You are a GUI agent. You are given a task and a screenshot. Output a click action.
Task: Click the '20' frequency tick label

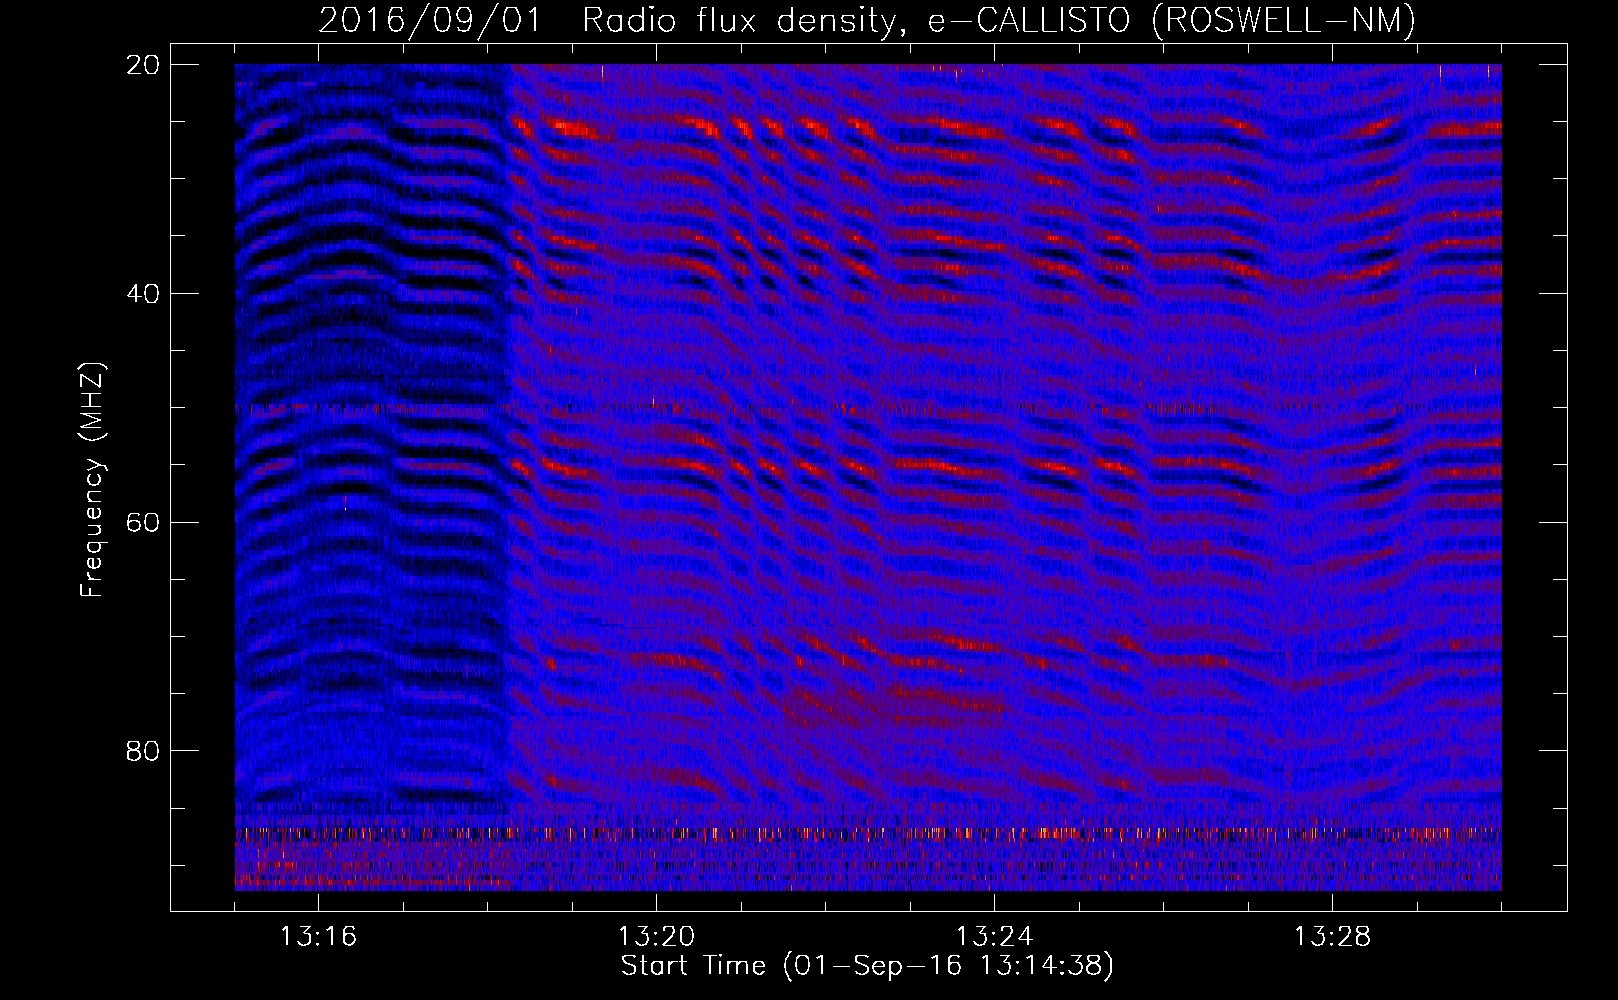point(143,64)
